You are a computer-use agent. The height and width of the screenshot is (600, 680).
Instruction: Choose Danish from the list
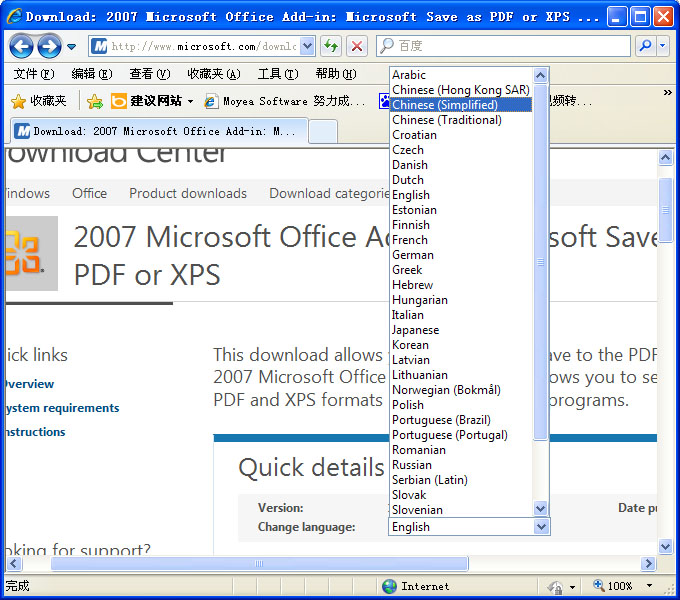(461, 165)
